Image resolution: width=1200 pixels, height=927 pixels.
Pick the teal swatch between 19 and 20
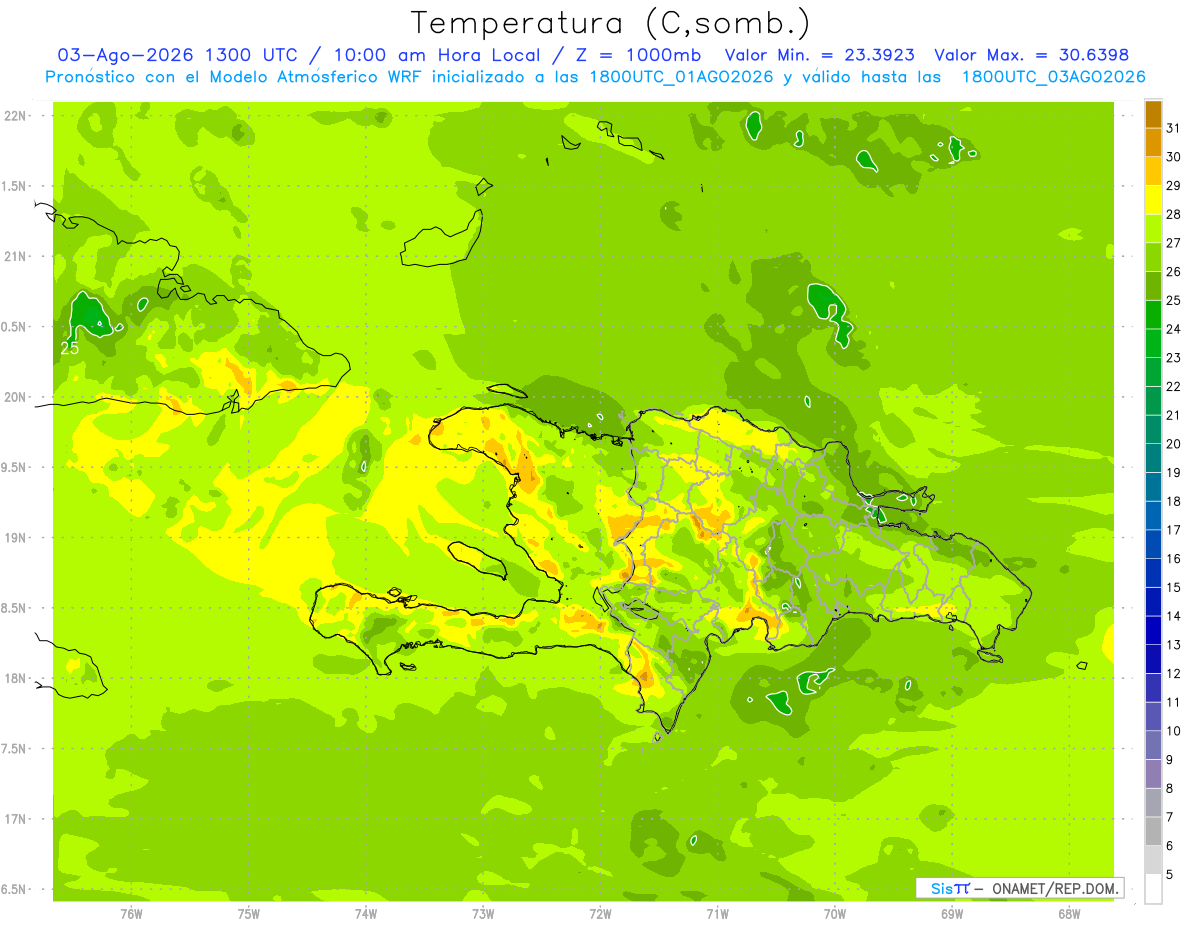(x=1153, y=459)
